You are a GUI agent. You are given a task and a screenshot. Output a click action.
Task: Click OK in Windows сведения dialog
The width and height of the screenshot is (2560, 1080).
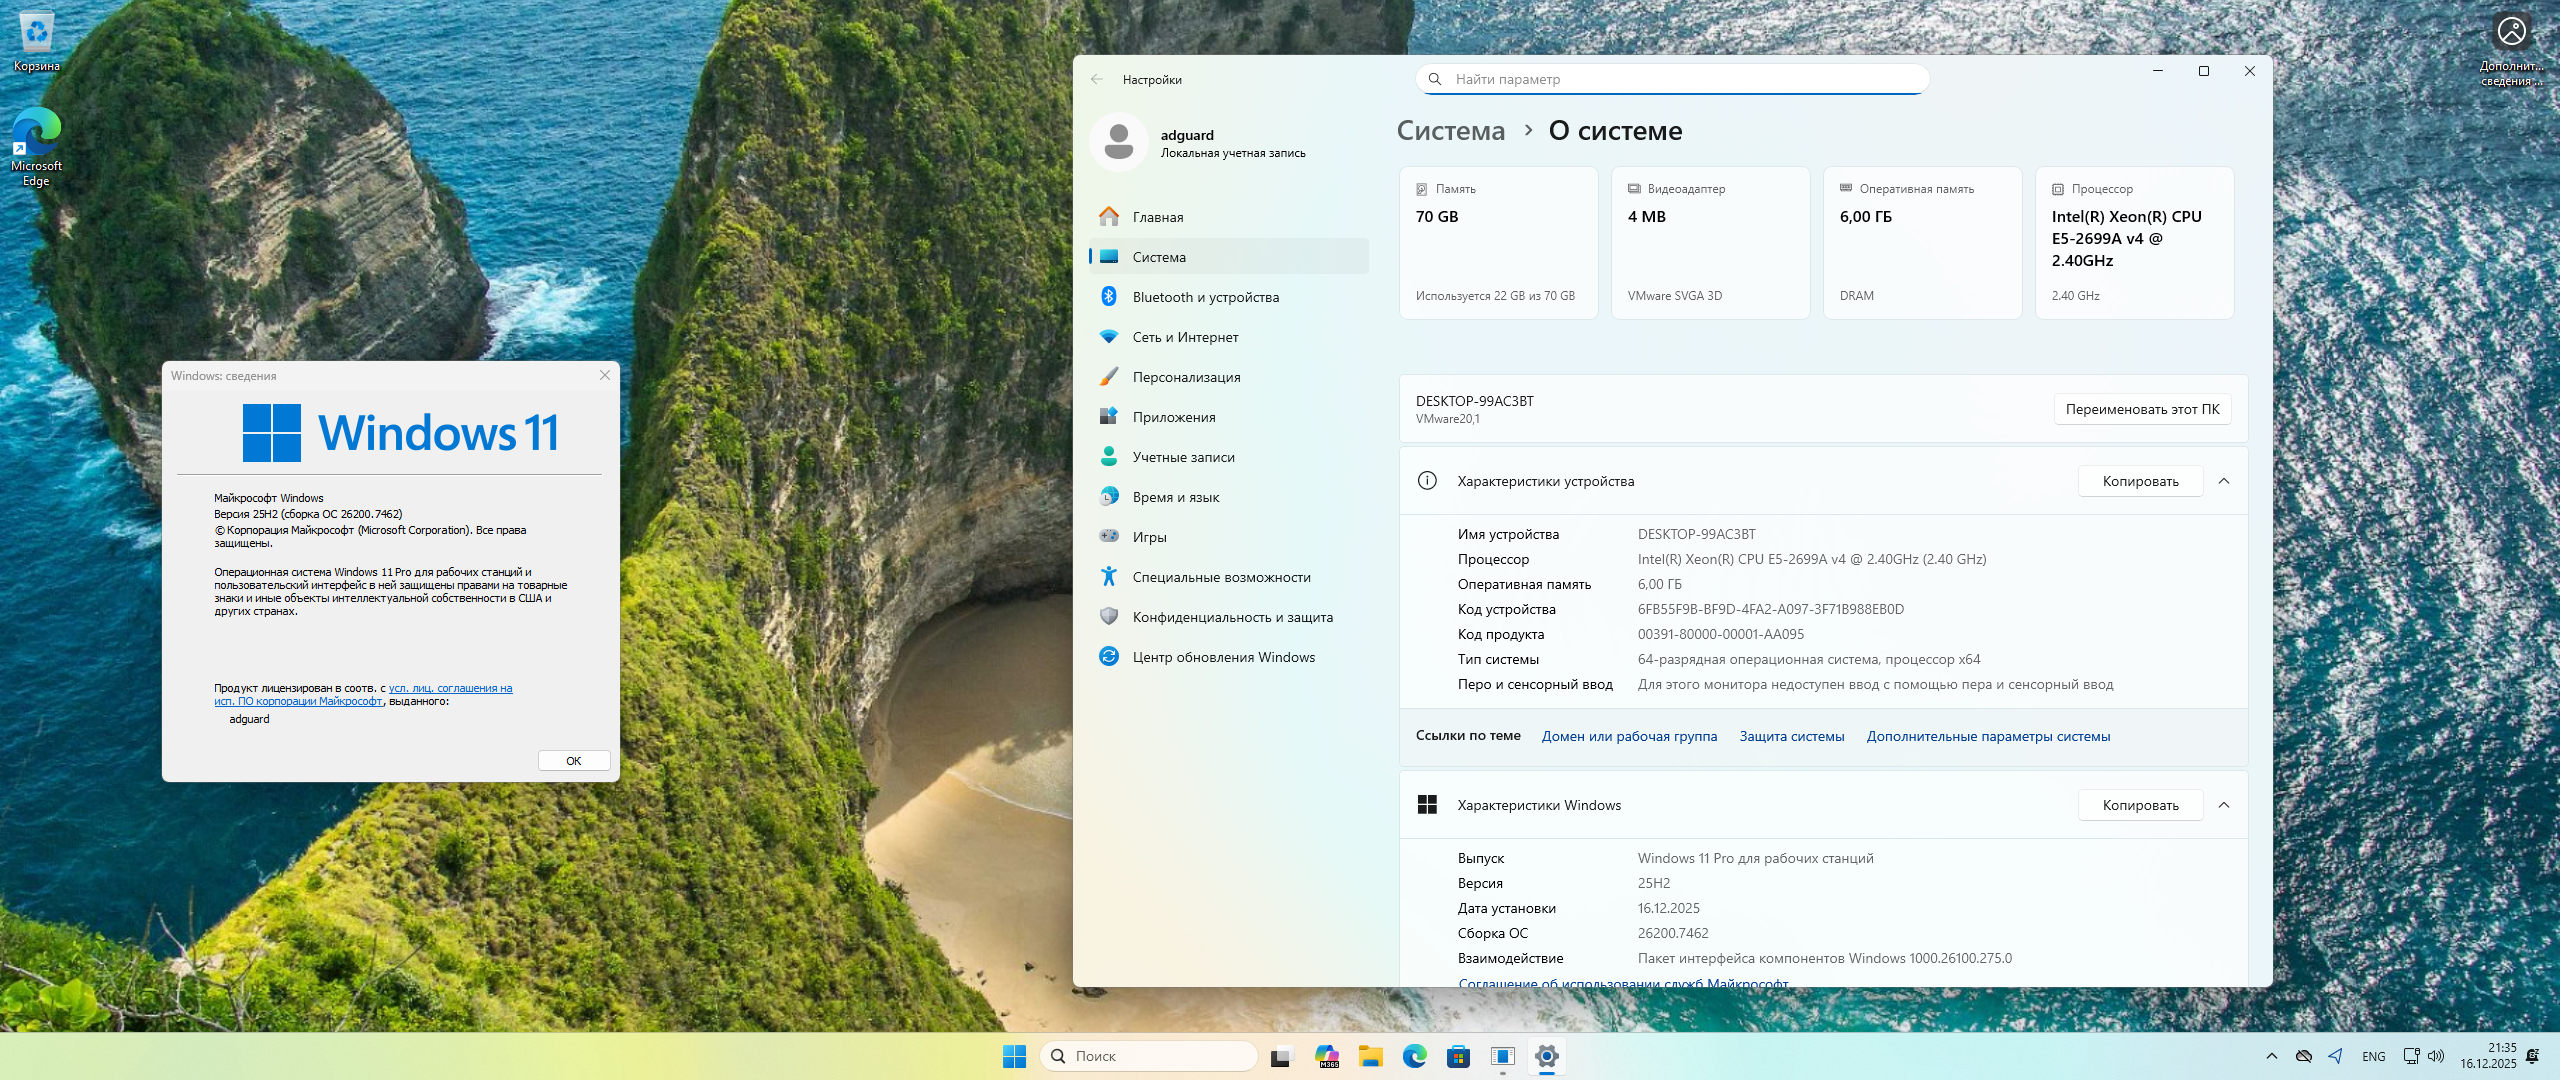point(574,761)
